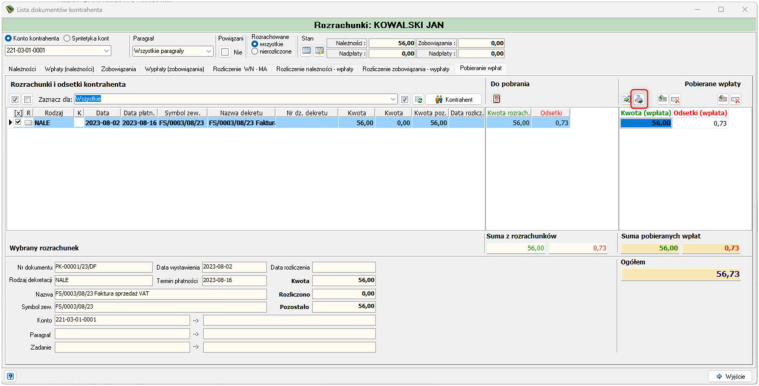Uncheck the NALE row checkbox in the grid
Image resolution: width=759 pixels, height=386 pixels.
pos(18,123)
